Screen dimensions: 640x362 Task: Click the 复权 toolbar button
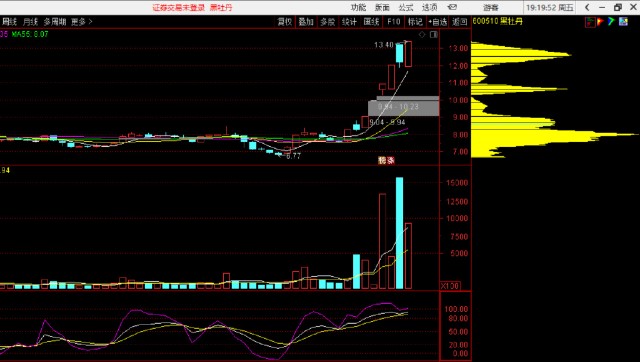click(x=284, y=22)
